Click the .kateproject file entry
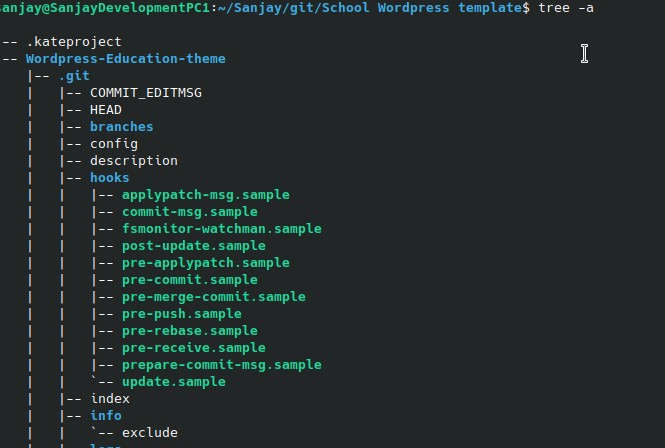 [x=74, y=42]
